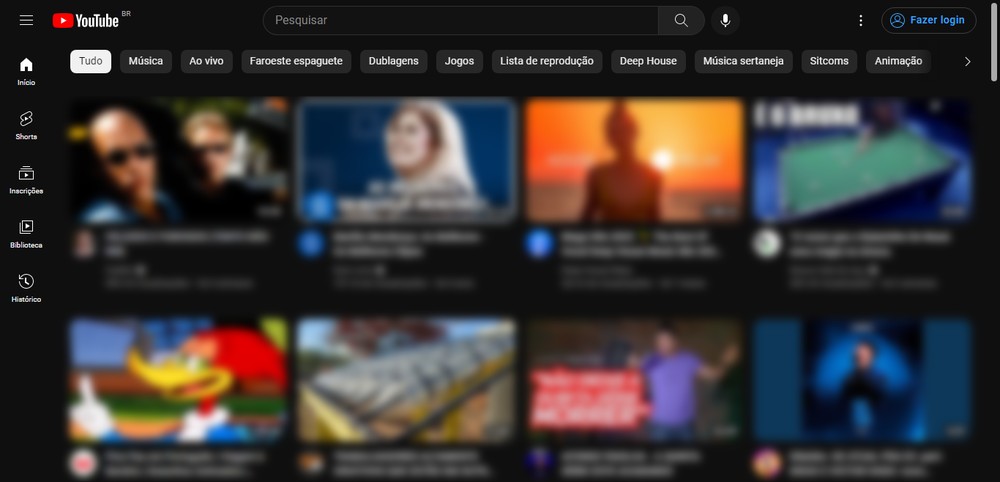Go to Início in sidebar
The image size is (1000, 482).
click(26, 72)
